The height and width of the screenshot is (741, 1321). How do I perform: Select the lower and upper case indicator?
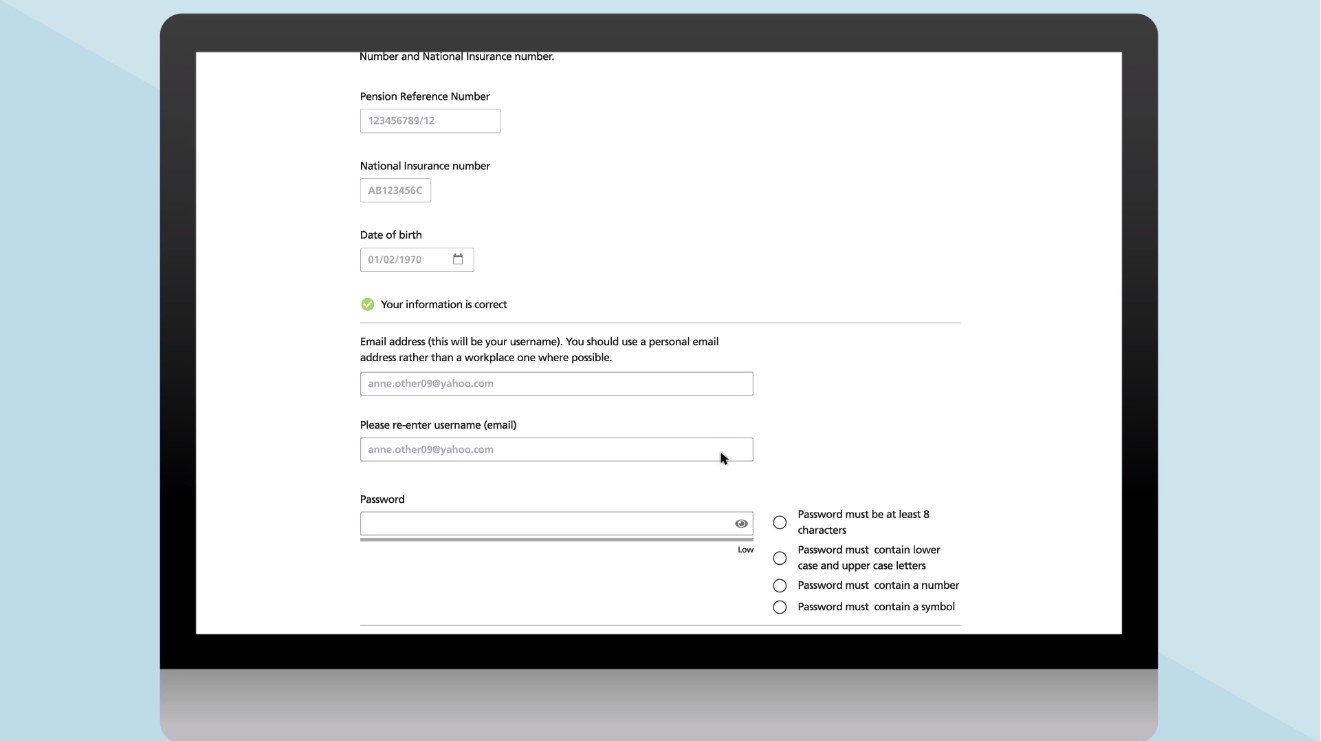point(780,558)
